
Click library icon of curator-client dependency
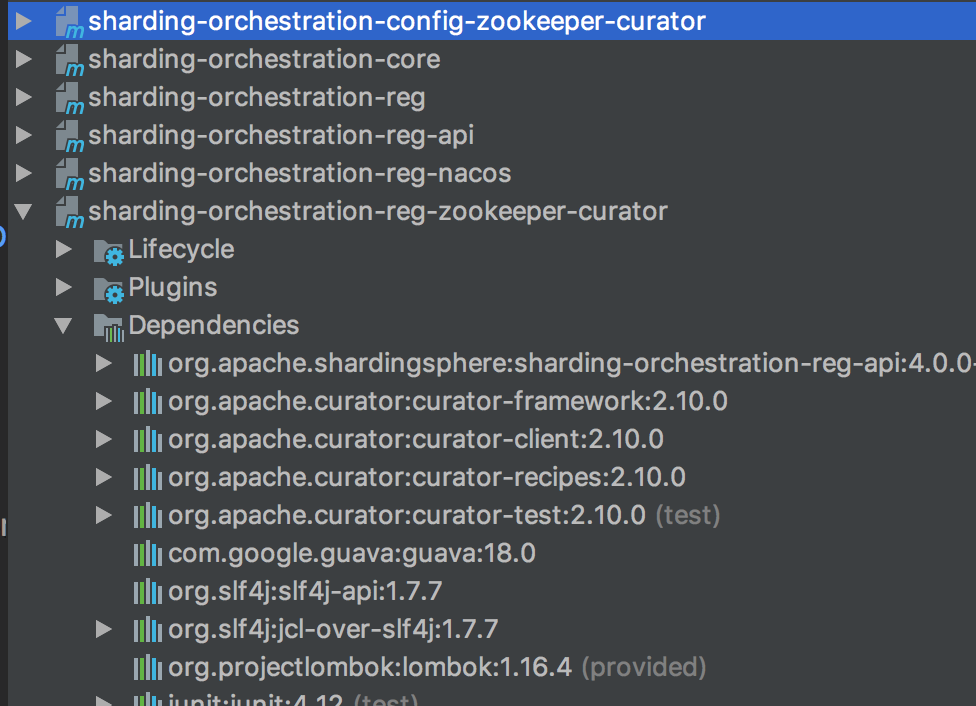148,440
